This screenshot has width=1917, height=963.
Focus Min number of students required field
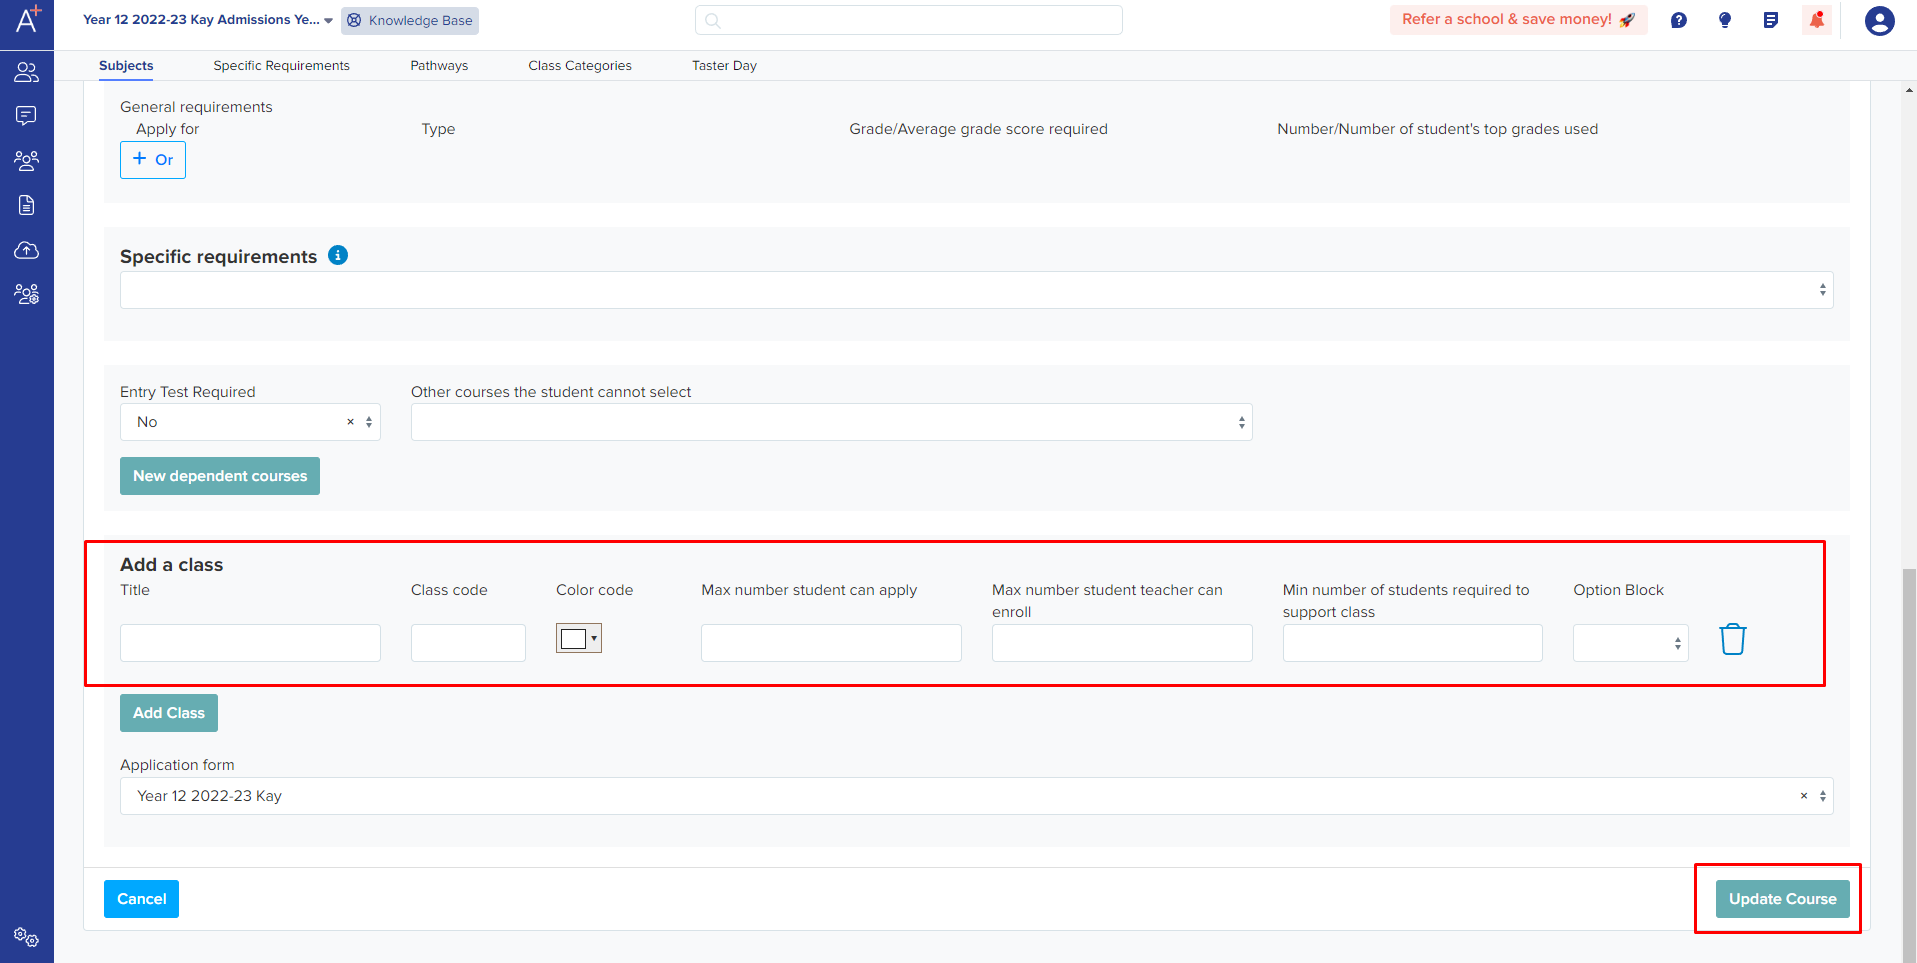click(1413, 643)
